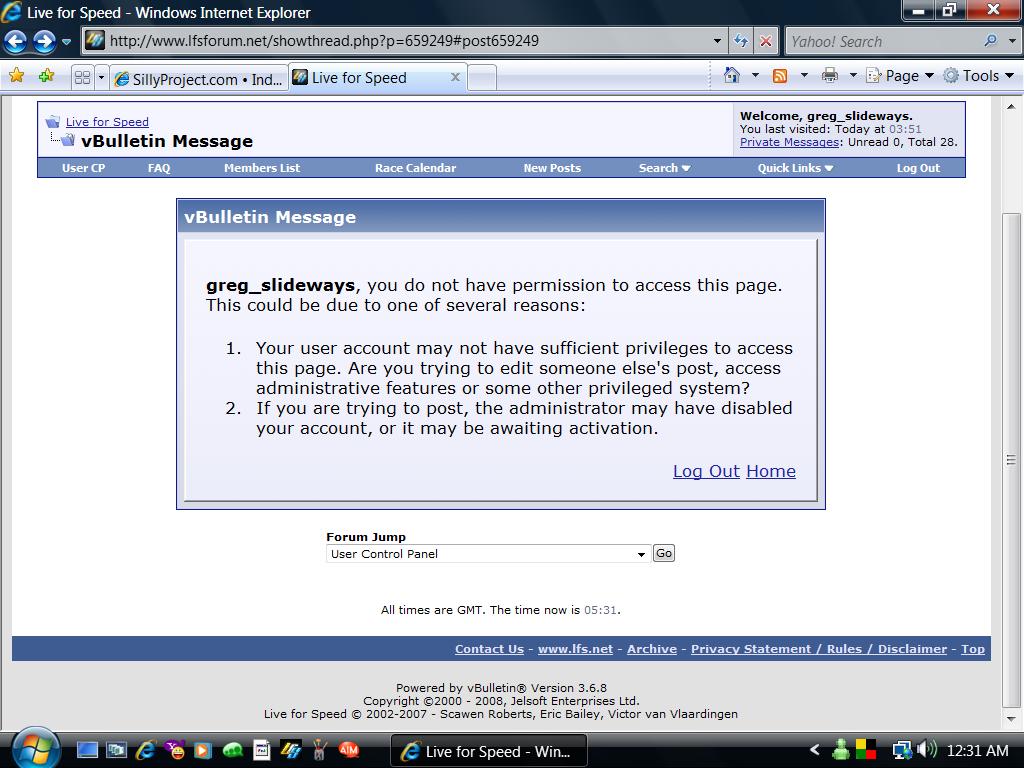Expand the address bar history dropdown
The height and width of the screenshot is (768, 1024).
click(x=717, y=41)
